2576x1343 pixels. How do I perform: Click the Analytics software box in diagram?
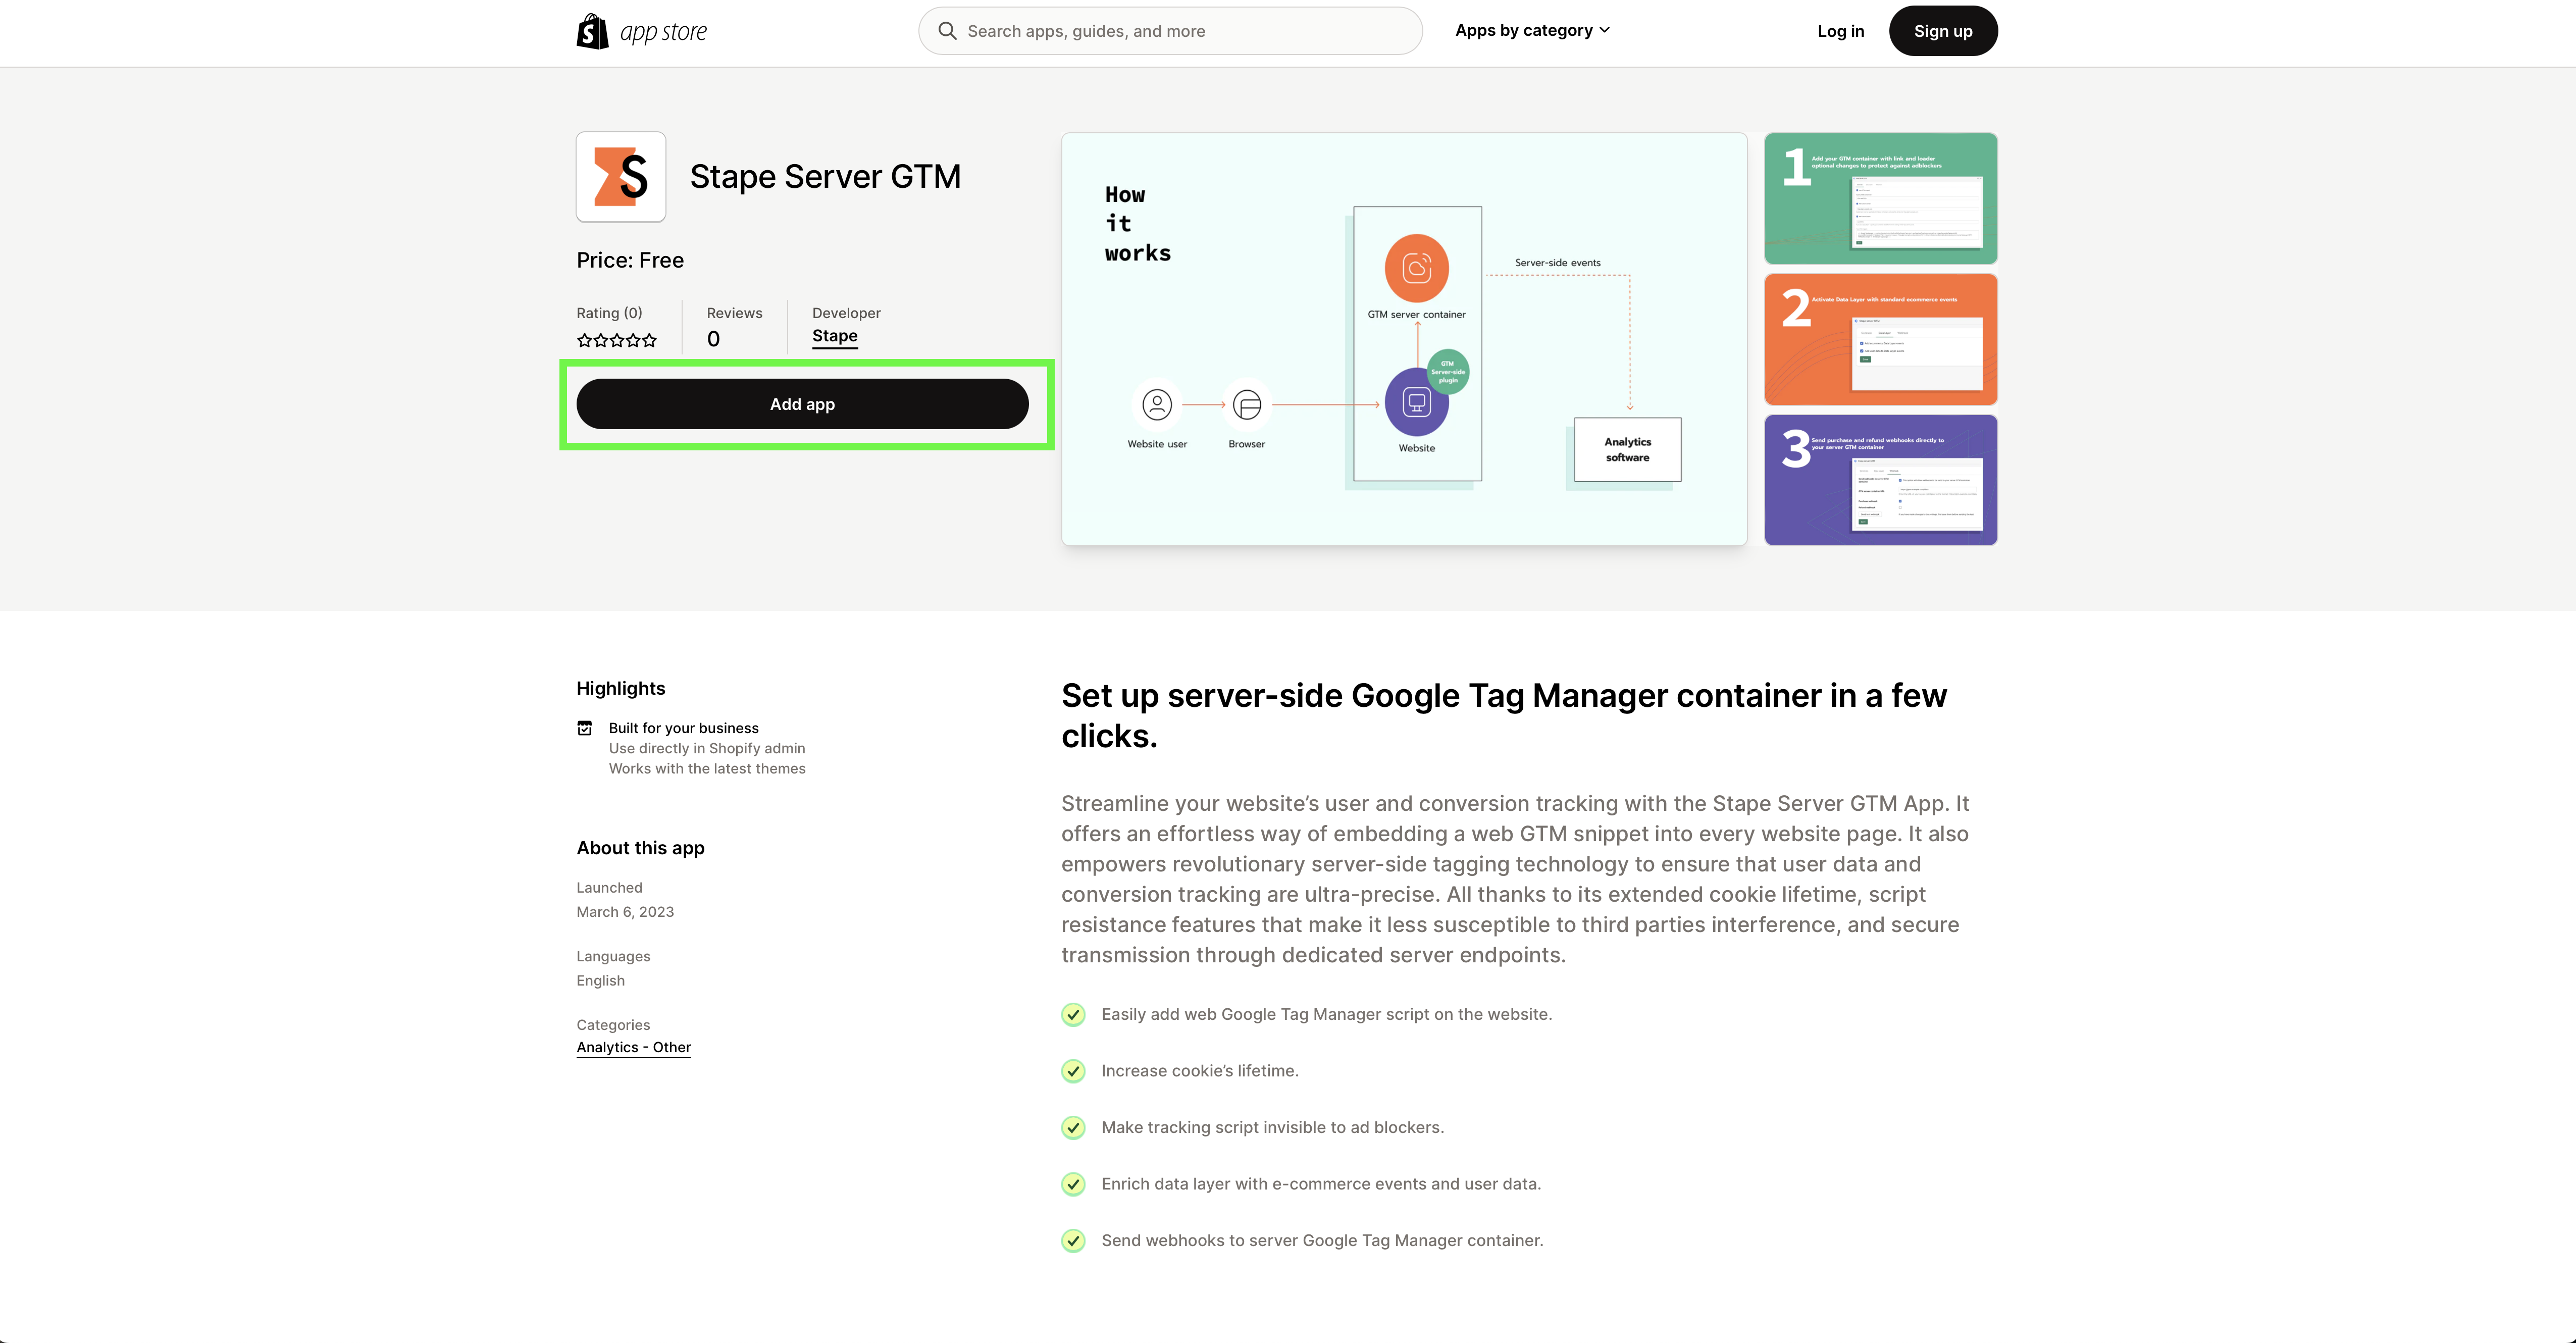(x=1627, y=449)
